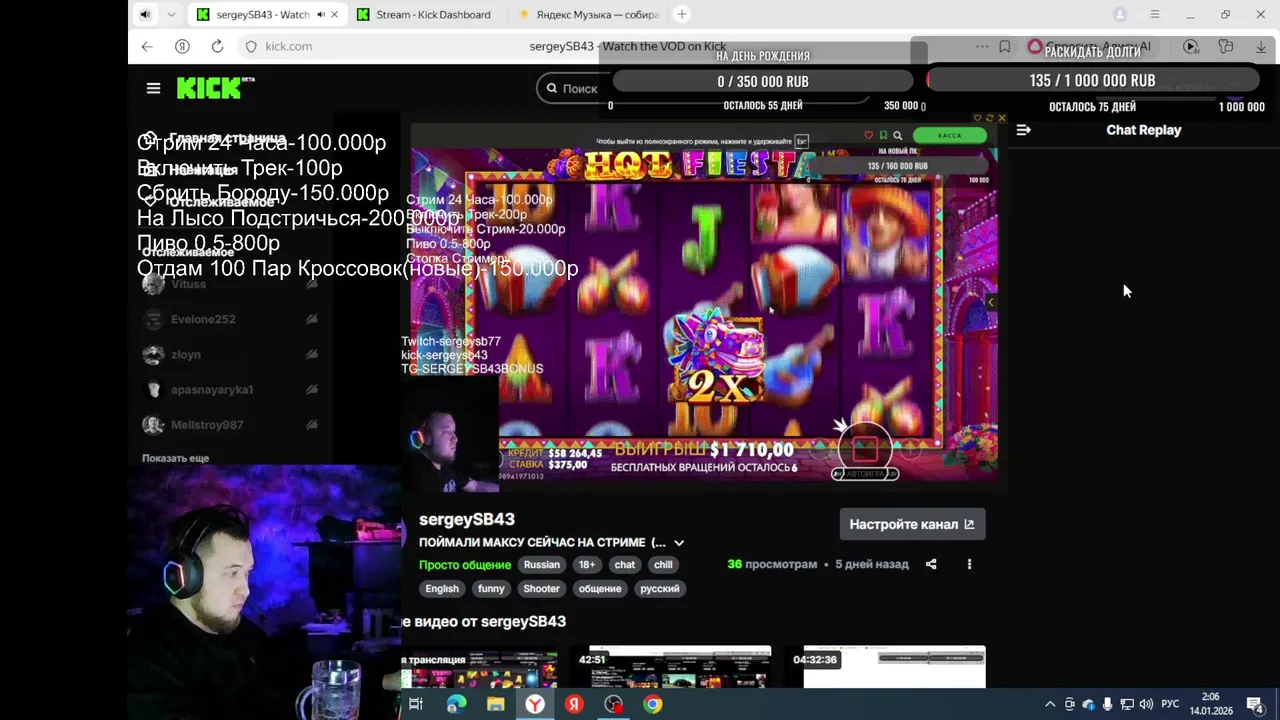Bookmark this page with the bookmark icon
This screenshot has width=1280, height=720.
1005,46
